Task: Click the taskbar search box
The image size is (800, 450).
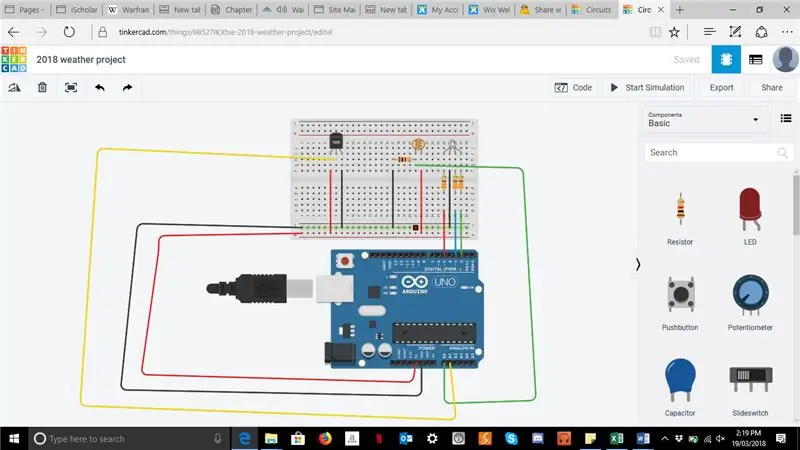Action: (x=129, y=439)
